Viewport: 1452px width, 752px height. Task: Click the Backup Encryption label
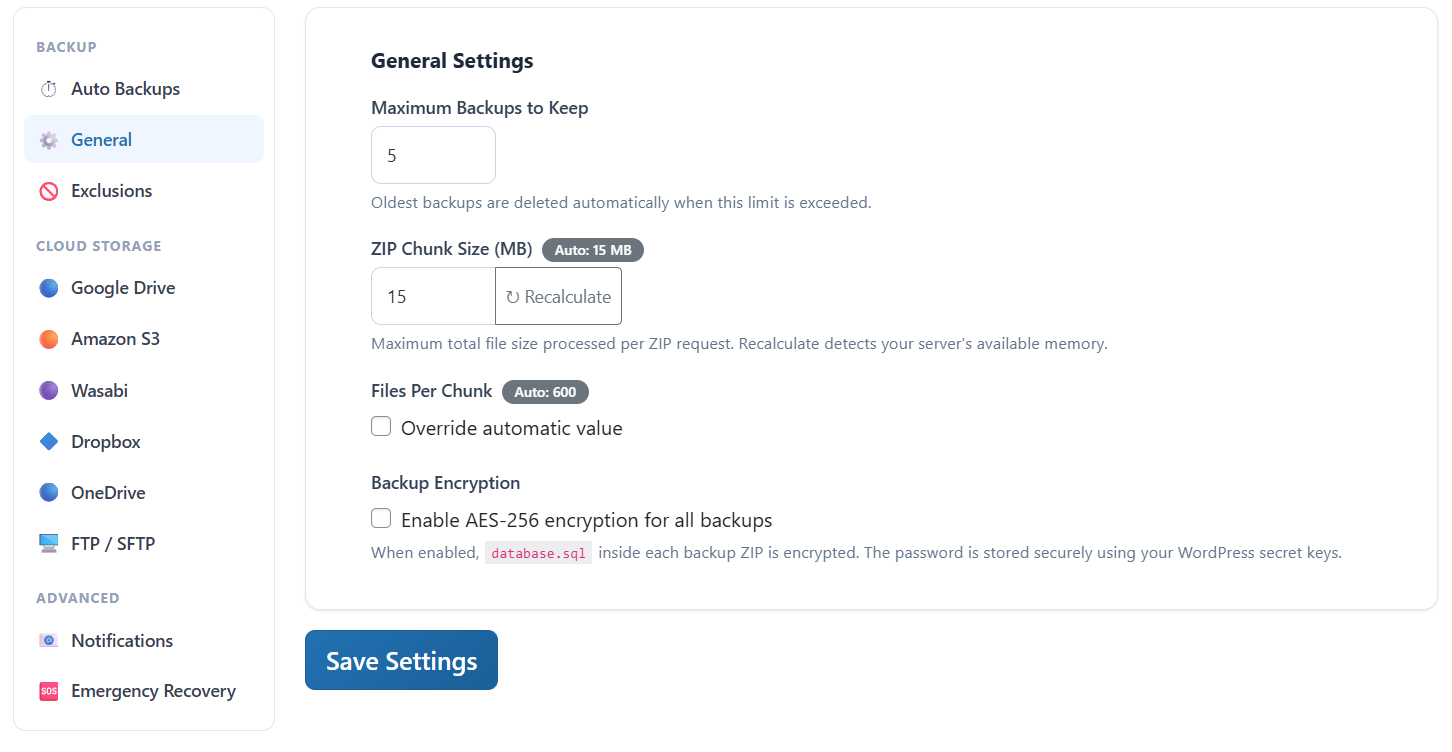446,483
